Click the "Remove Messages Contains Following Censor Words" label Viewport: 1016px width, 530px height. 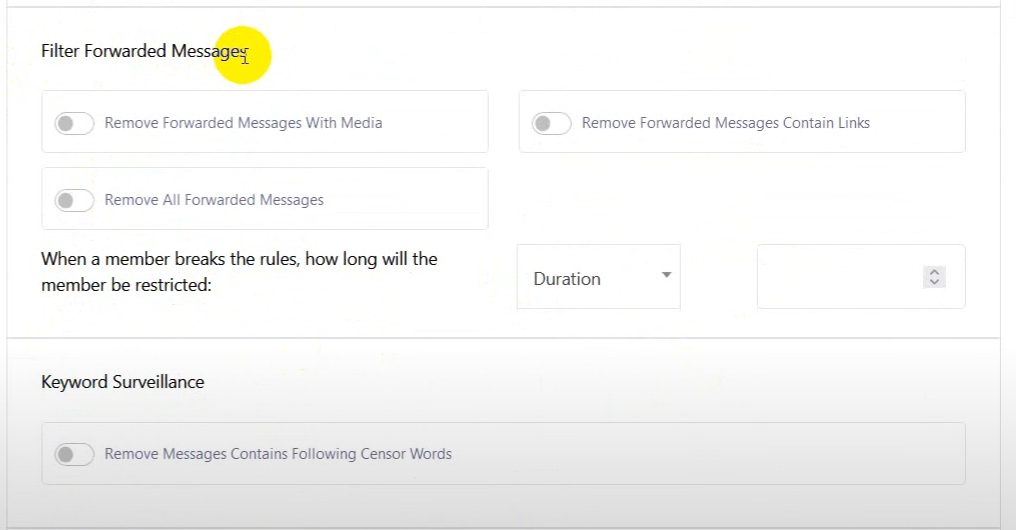(278, 454)
